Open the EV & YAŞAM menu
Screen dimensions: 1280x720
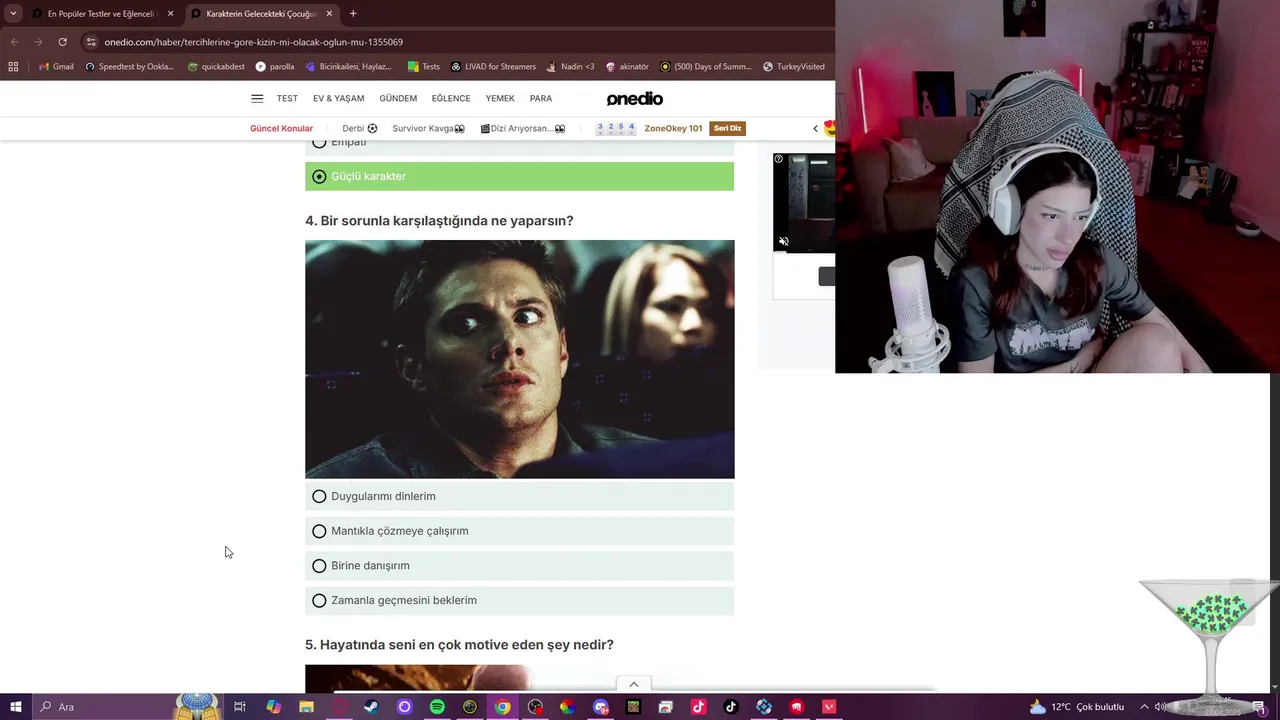point(338,98)
